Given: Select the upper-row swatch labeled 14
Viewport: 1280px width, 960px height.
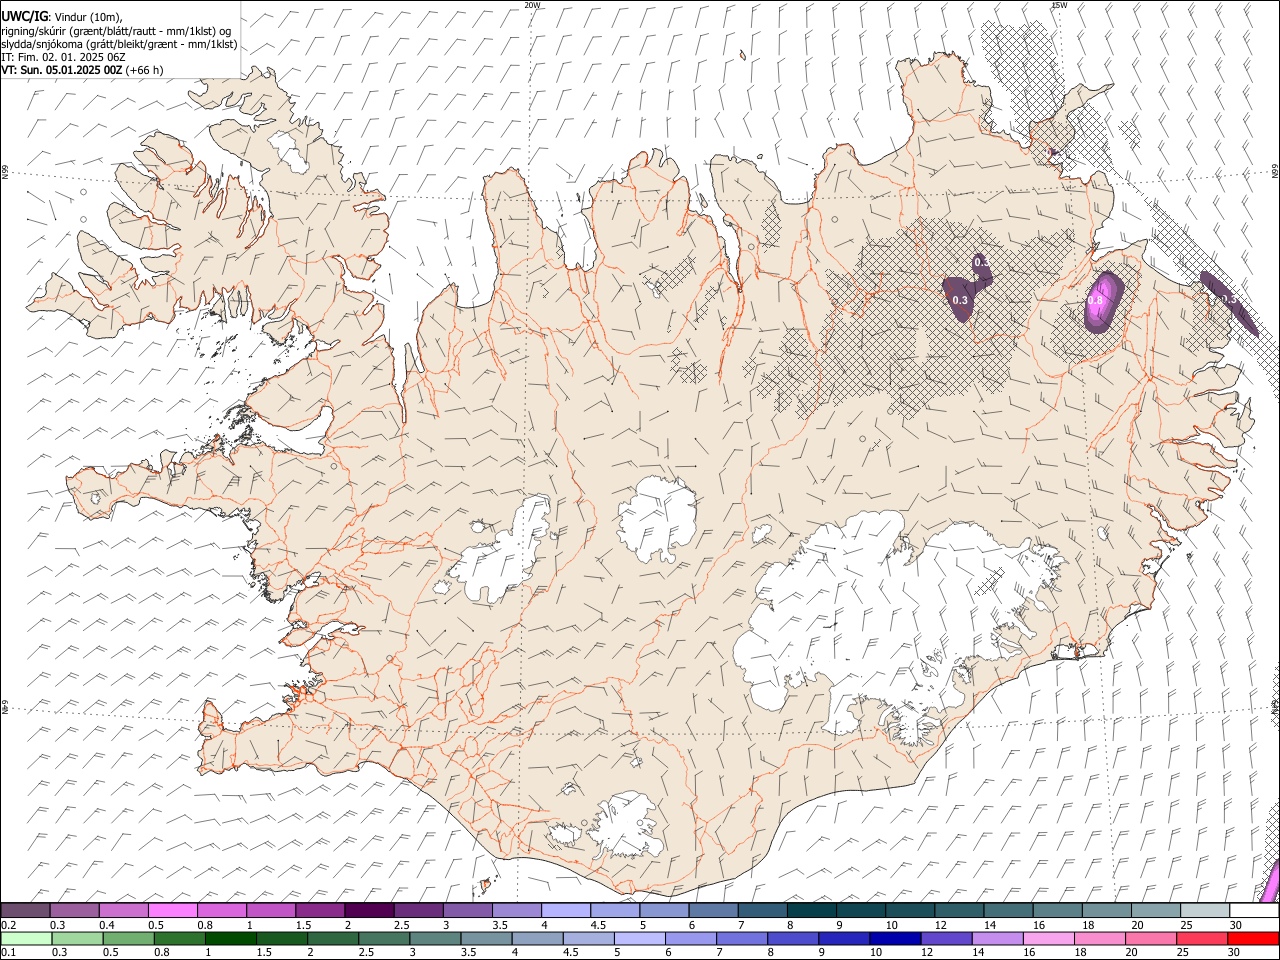Looking at the screenshot, I should pos(1008,911).
